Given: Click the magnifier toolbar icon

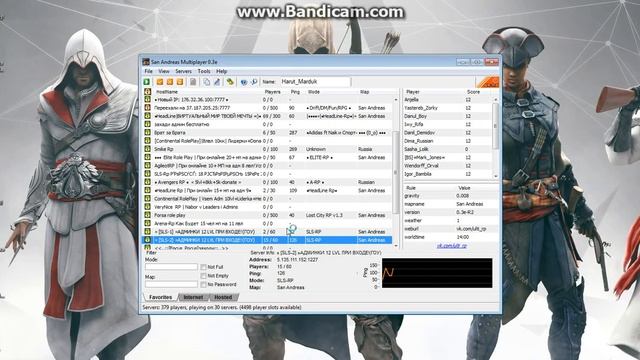Looking at the screenshot, I should tap(253, 82).
